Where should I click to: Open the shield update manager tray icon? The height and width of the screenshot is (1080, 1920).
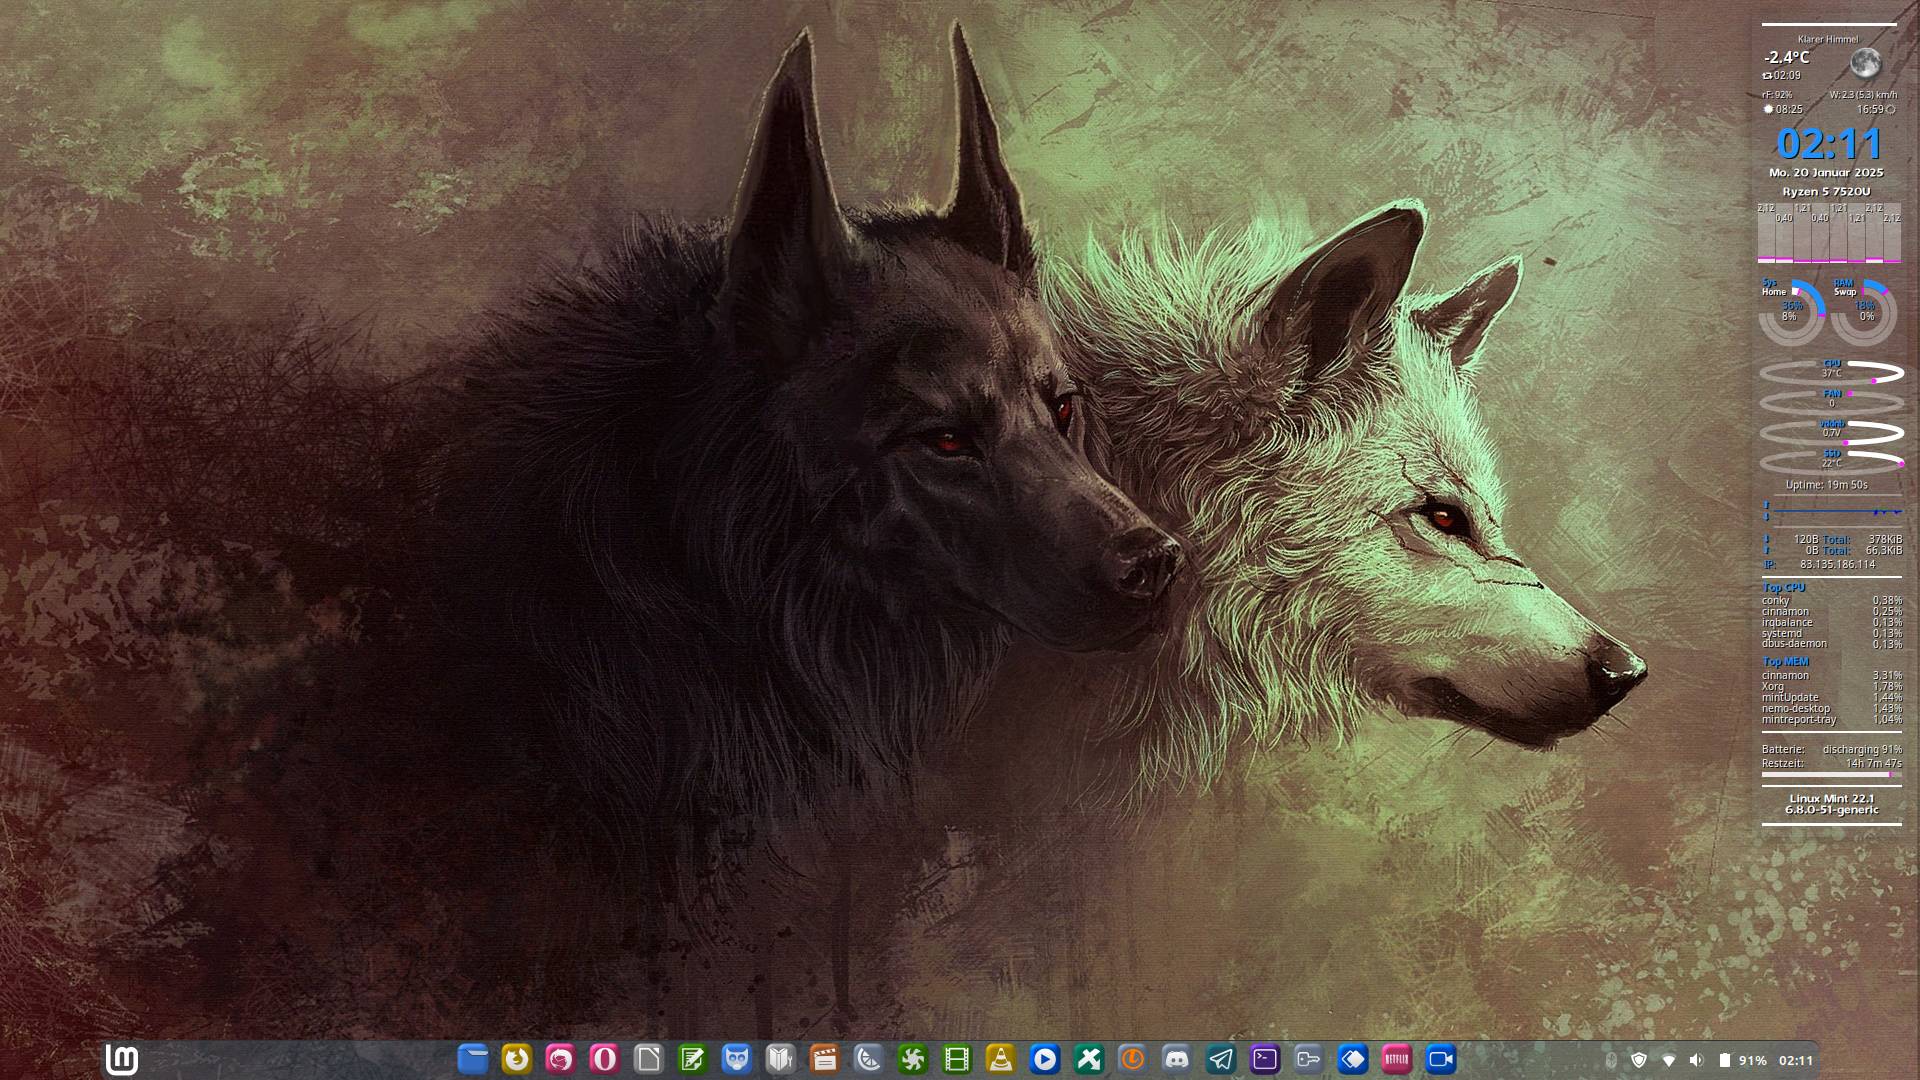[1639, 1060]
